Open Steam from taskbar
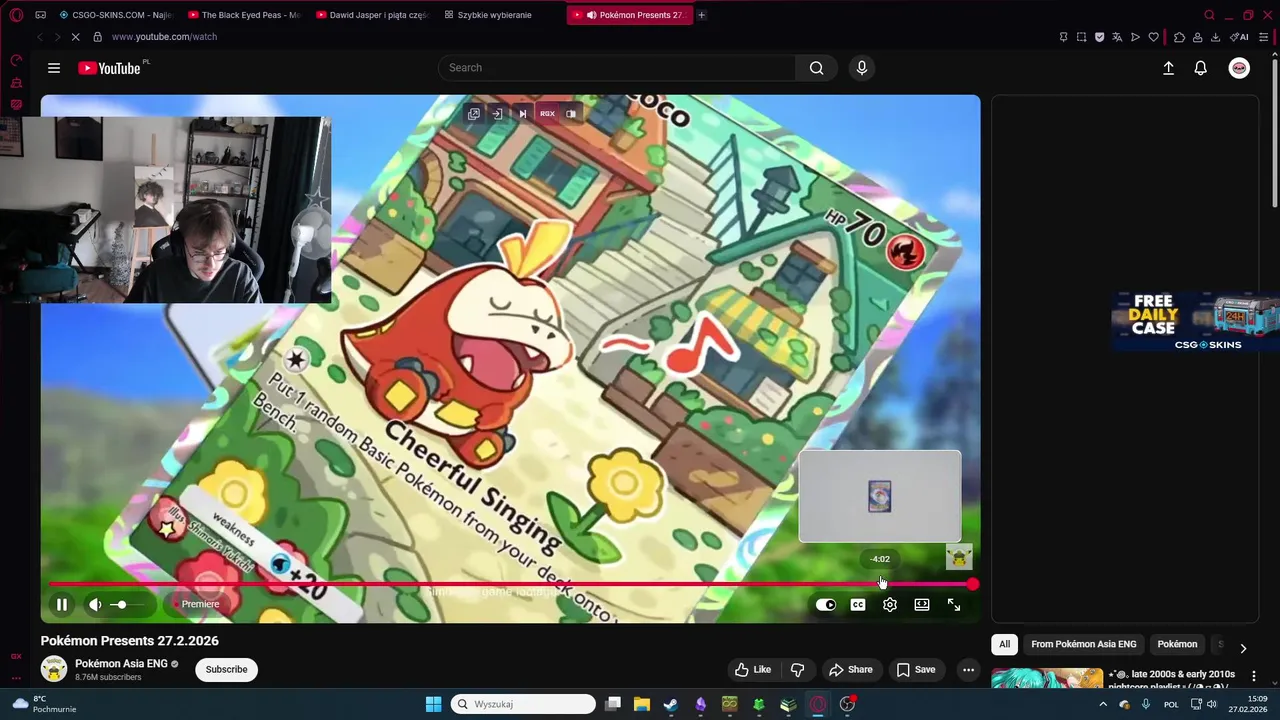The width and height of the screenshot is (1280, 720). [x=671, y=704]
